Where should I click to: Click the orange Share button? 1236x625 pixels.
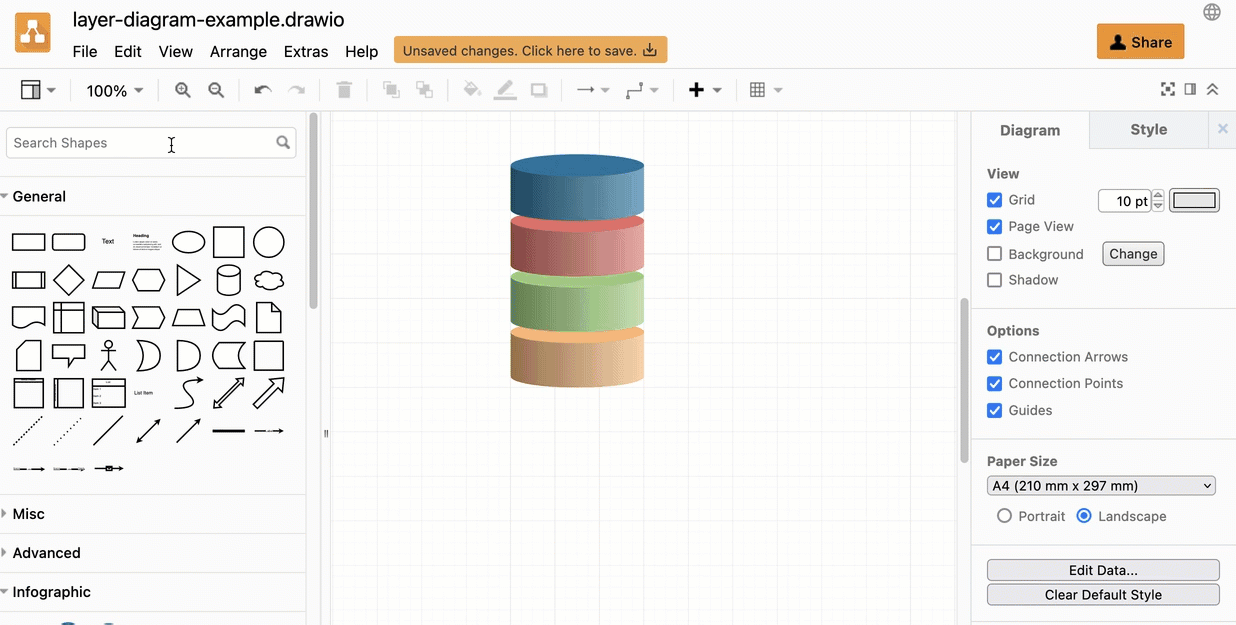pos(1140,42)
